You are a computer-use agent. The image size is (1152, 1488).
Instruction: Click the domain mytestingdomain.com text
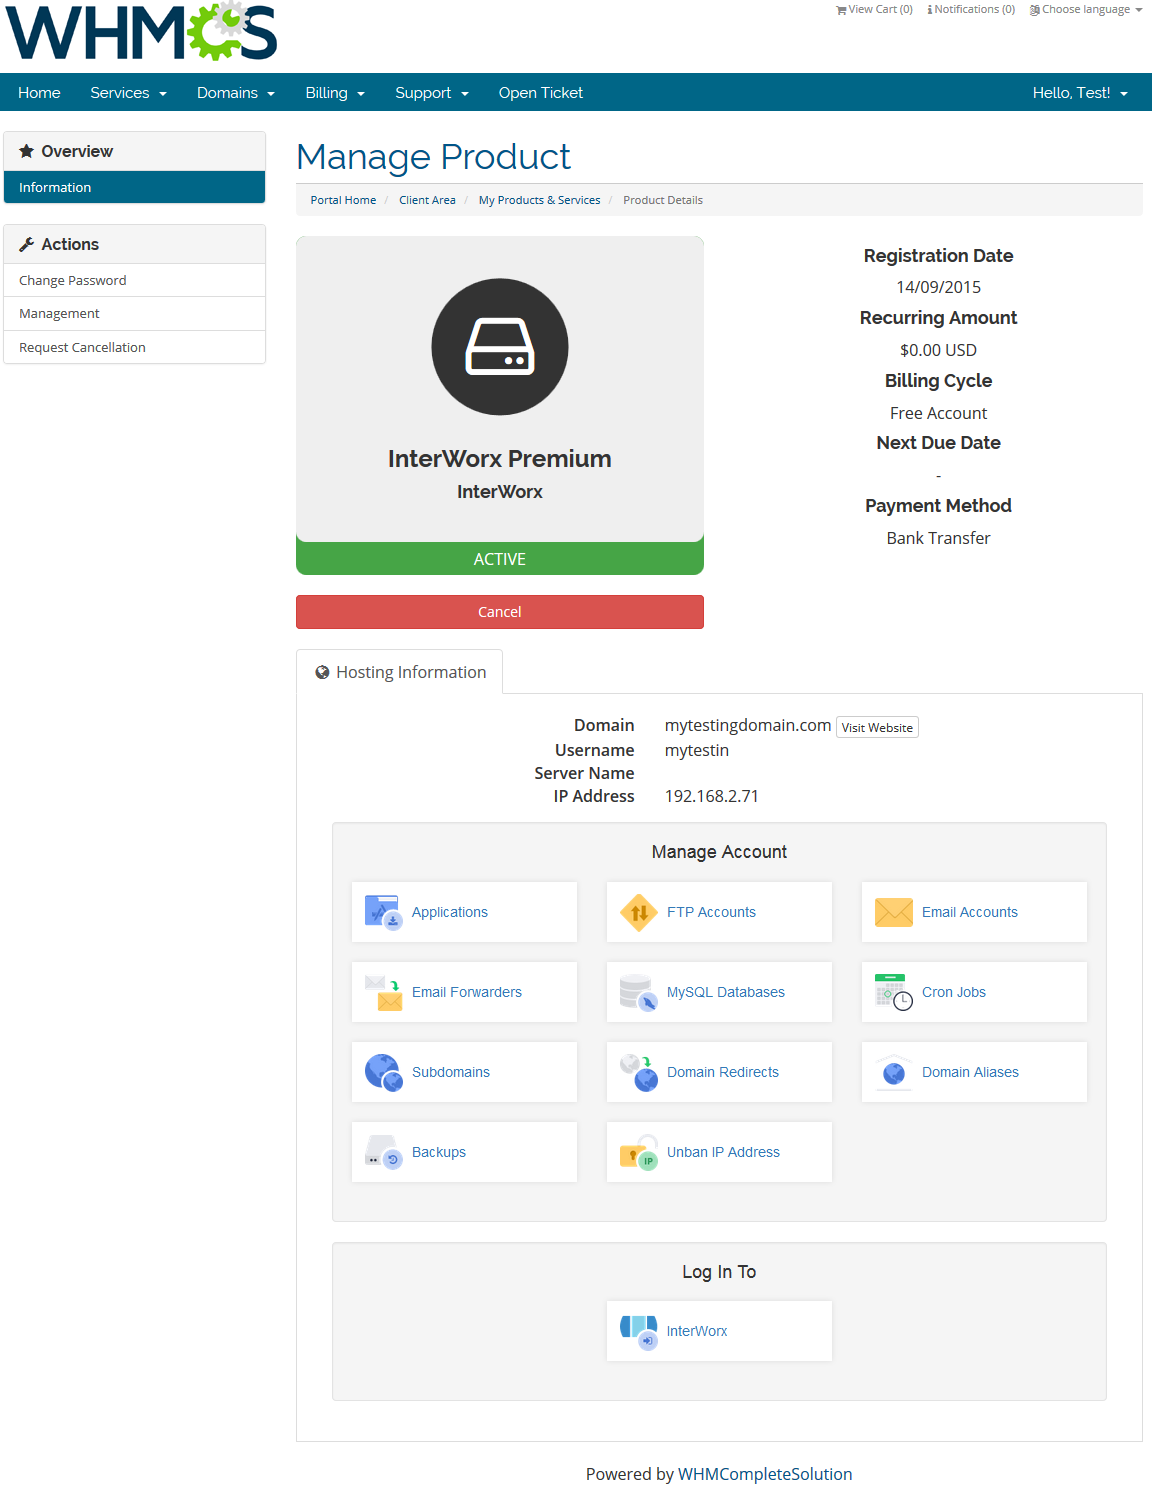pos(748,725)
